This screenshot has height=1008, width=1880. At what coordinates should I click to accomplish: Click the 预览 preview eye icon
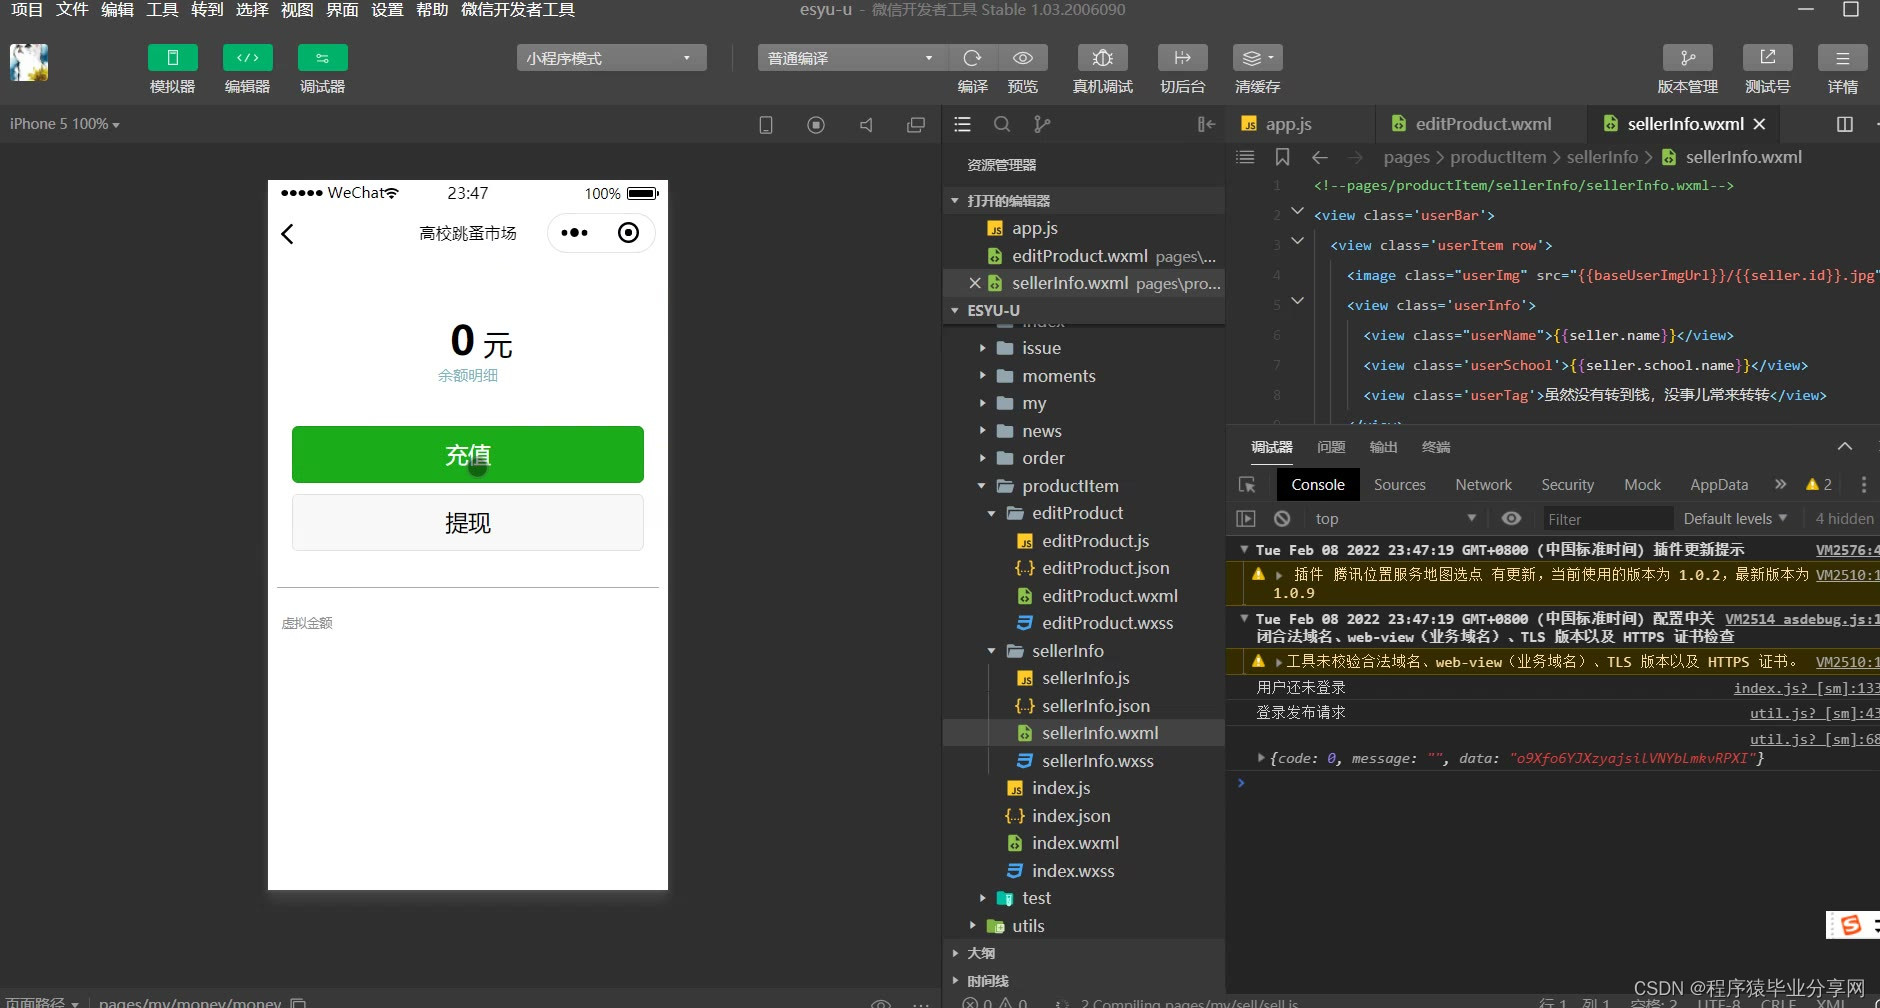1022,58
